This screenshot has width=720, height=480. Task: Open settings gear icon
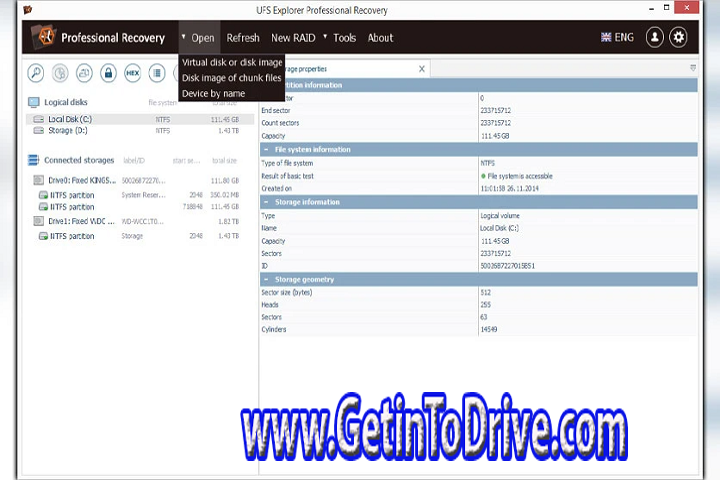[x=678, y=37]
